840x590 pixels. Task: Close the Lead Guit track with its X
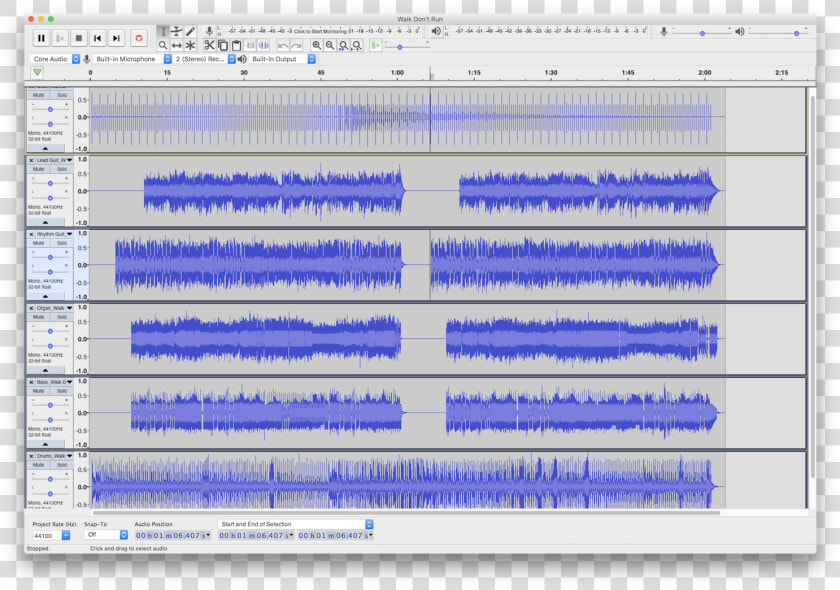tap(31, 160)
